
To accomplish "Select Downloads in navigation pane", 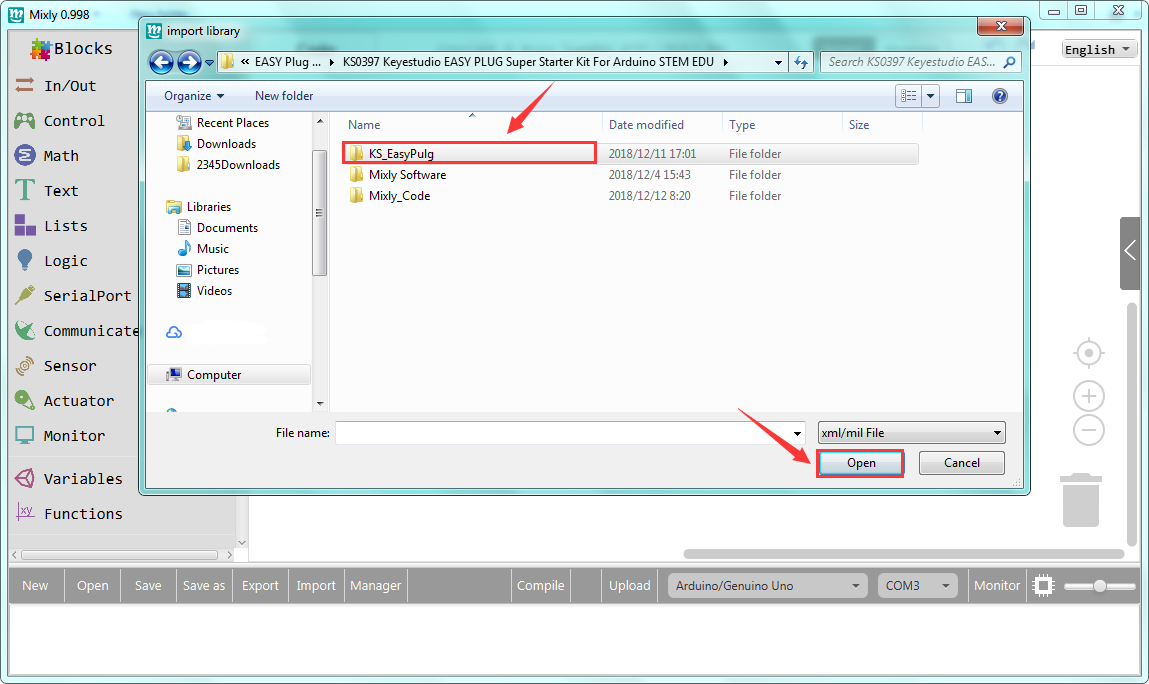I will click(217, 144).
